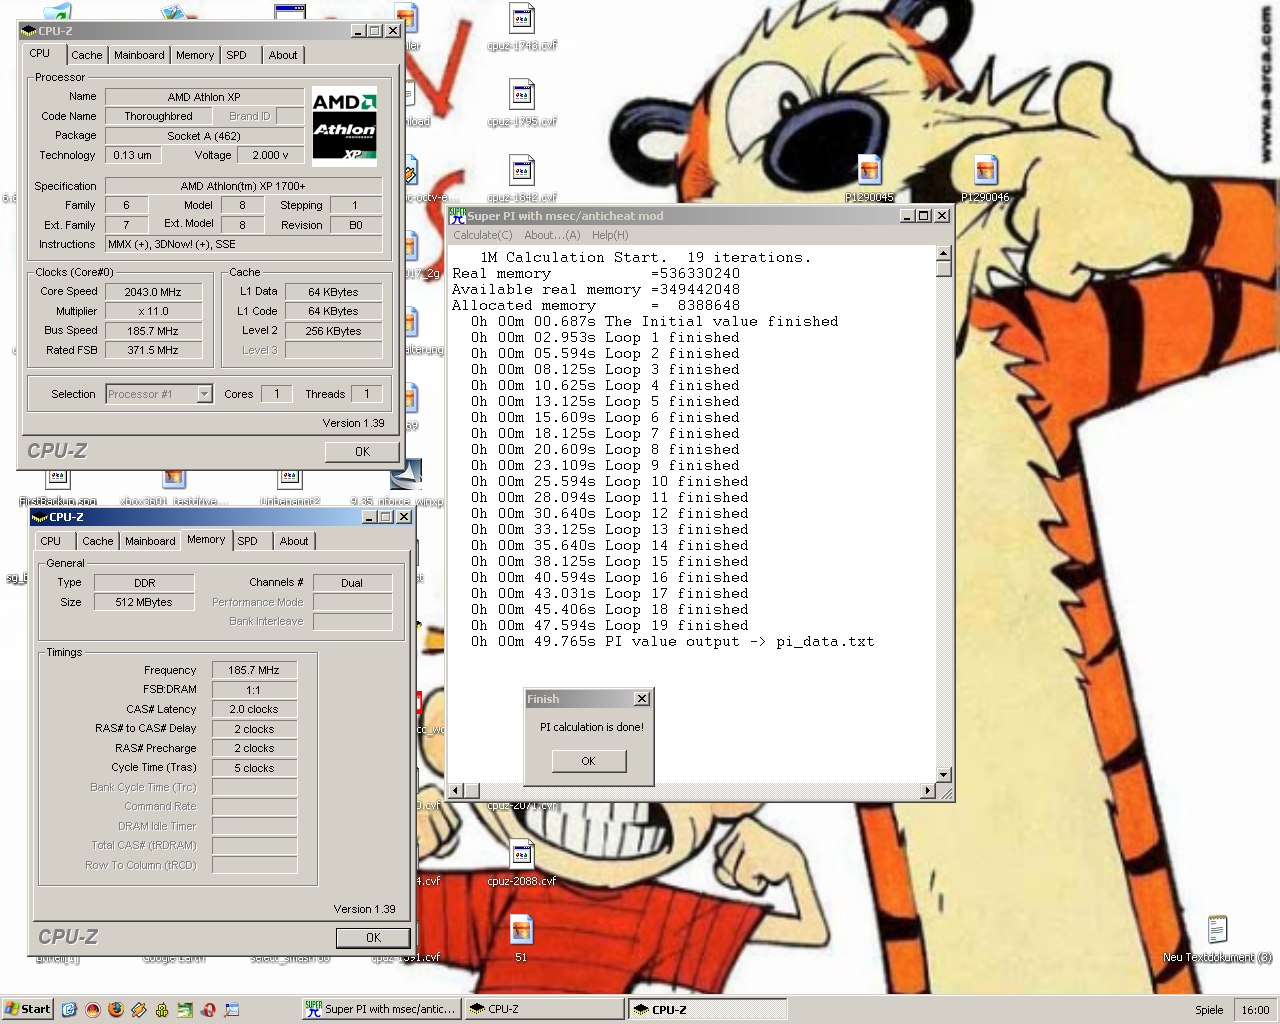Click Super PI vertical scrollbar down arrow
Viewport: 1280px width, 1024px height.
click(x=943, y=775)
